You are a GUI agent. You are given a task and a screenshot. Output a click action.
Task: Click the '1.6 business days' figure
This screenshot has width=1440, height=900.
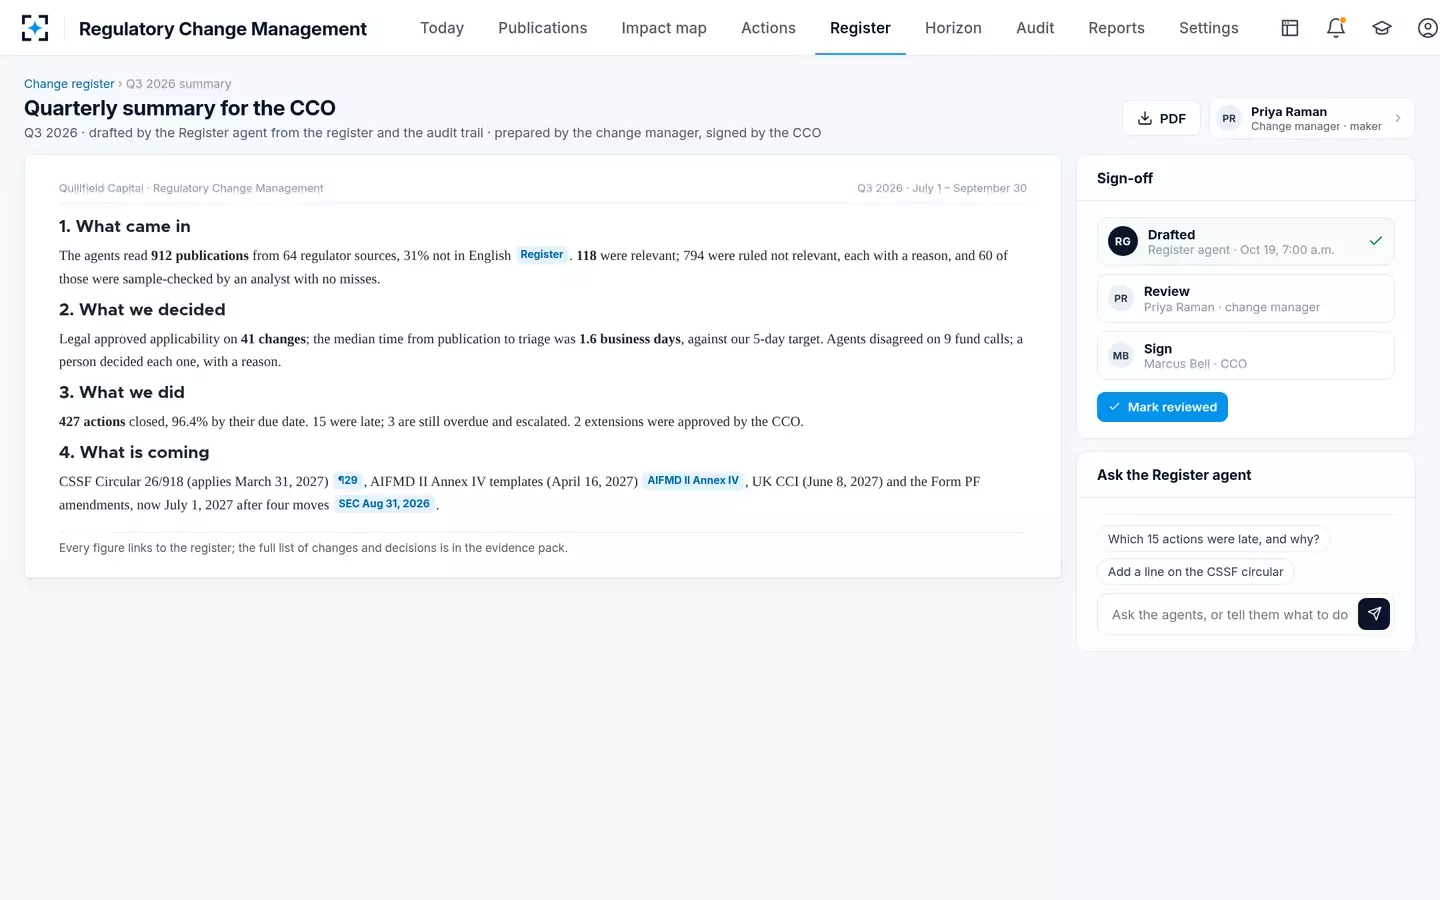630,339
